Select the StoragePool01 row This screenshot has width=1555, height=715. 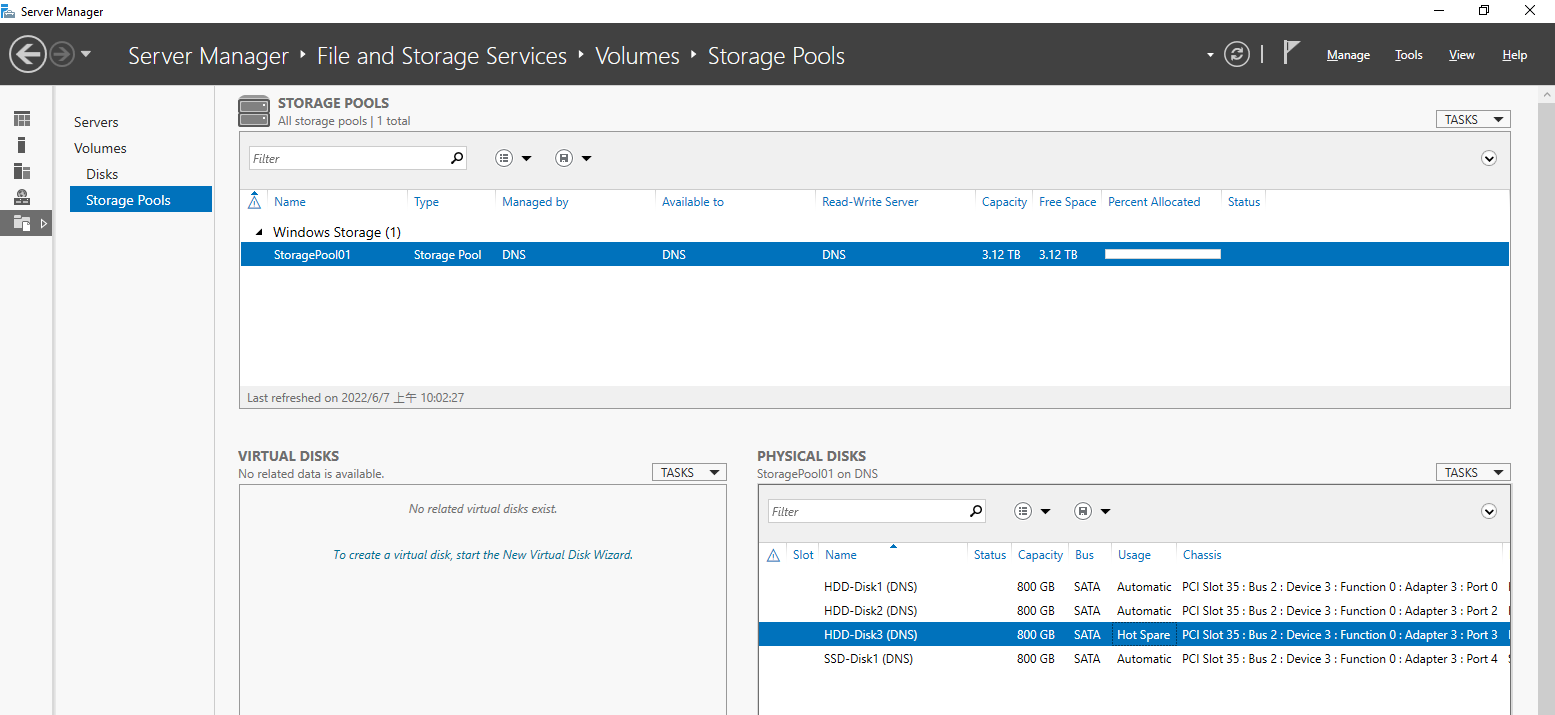pos(875,255)
